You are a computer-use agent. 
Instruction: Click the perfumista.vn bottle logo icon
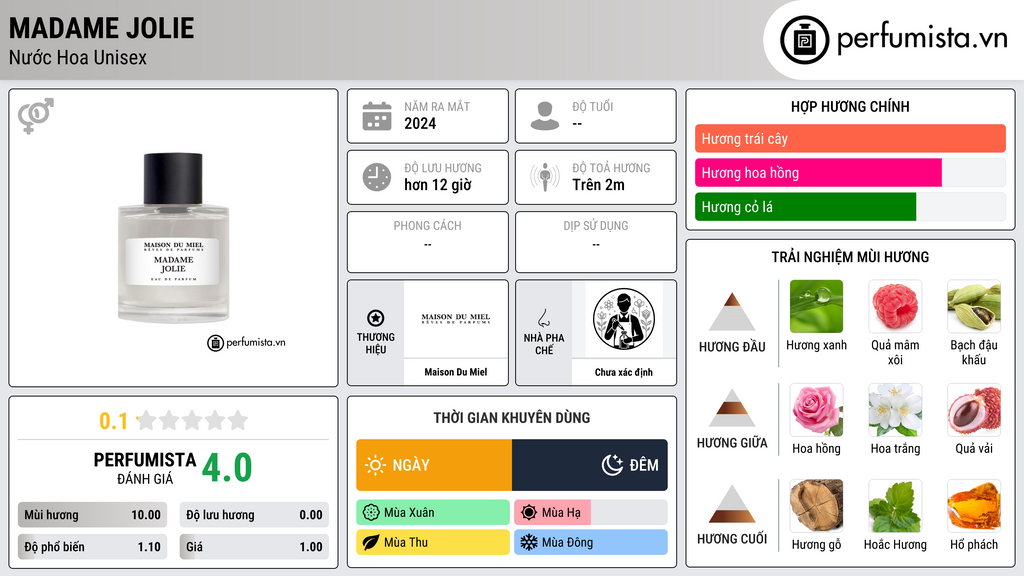[x=804, y=40]
